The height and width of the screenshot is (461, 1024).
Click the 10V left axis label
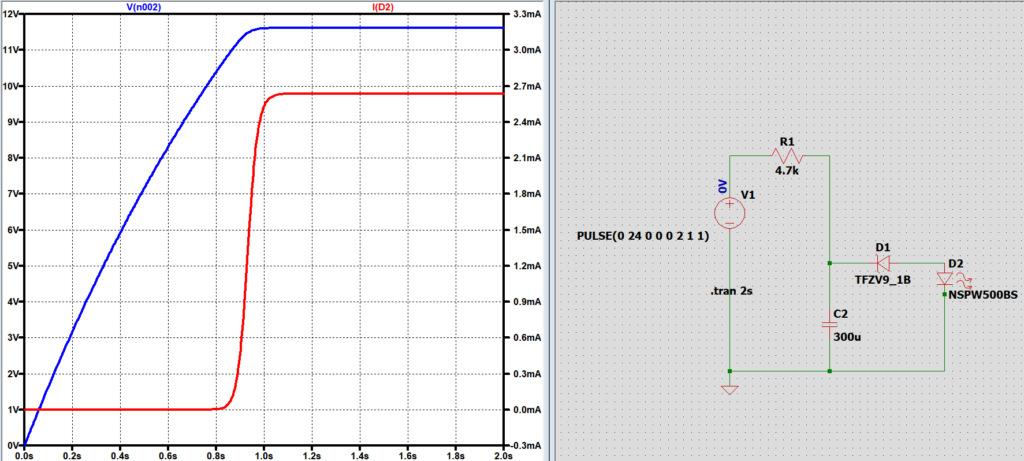pos(12,86)
